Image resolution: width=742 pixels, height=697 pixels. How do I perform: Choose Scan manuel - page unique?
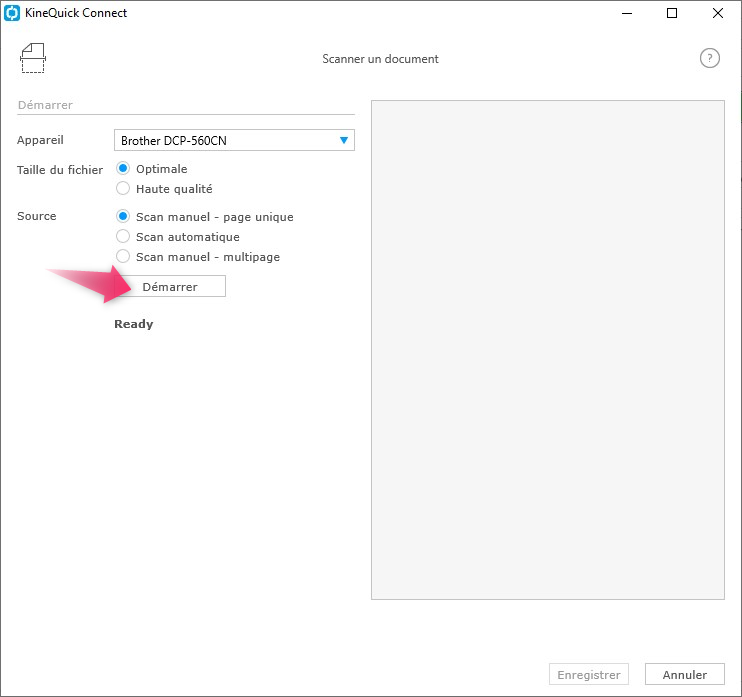[x=205, y=217]
